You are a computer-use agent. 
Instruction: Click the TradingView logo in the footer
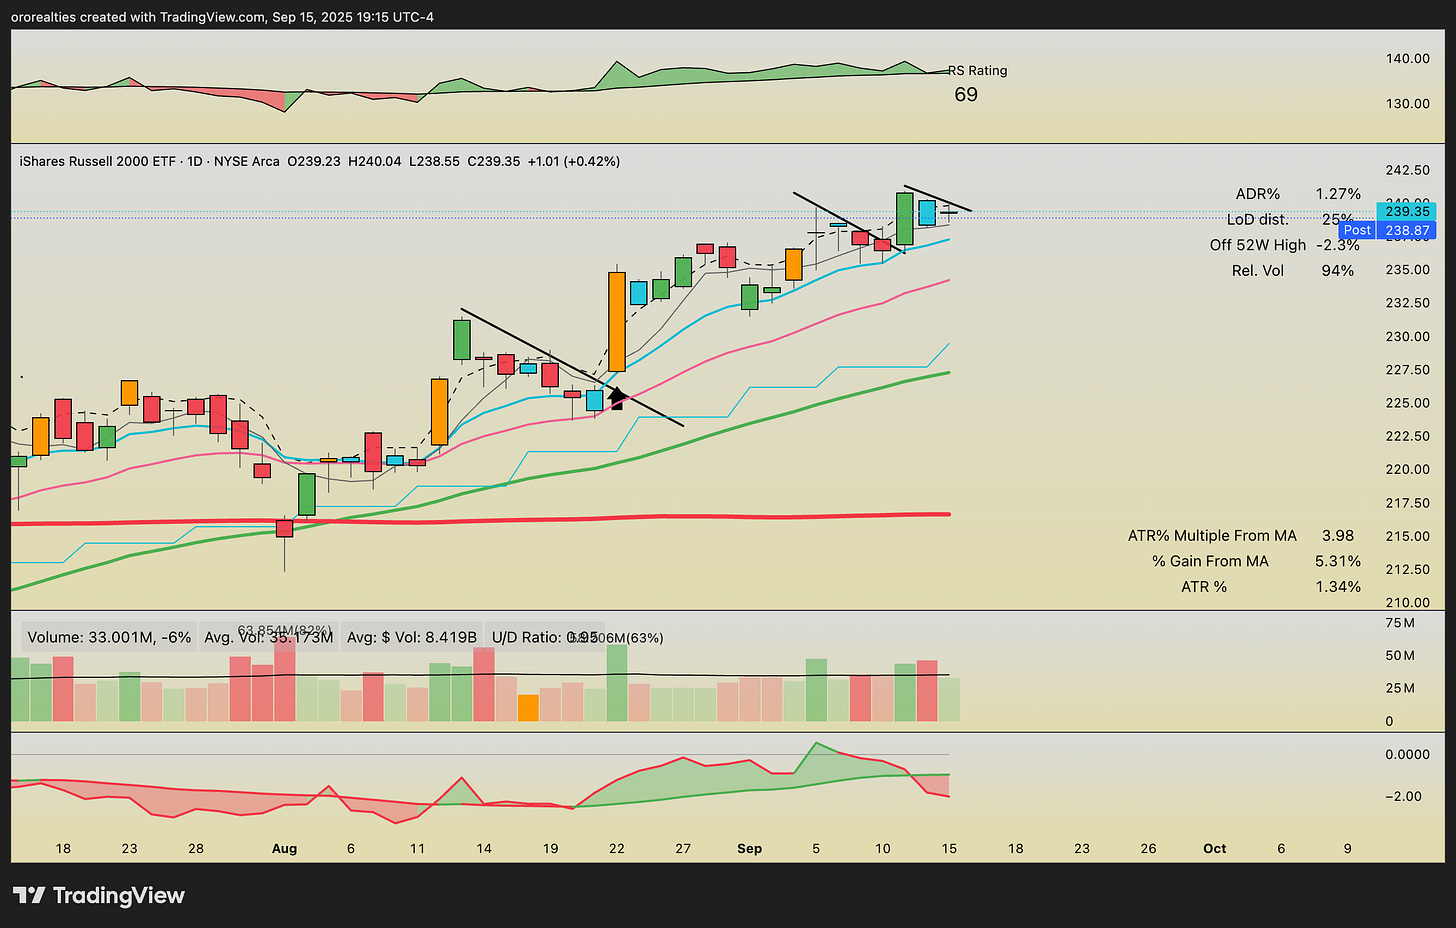(98, 895)
